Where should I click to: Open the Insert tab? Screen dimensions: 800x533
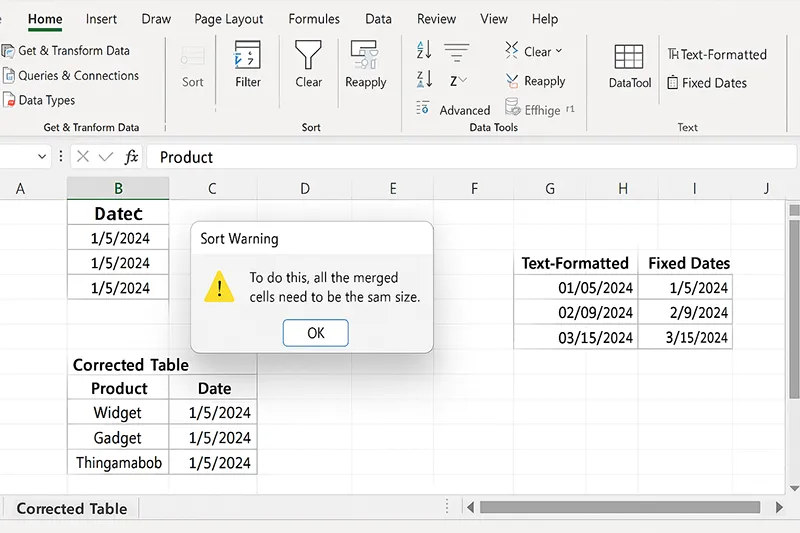click(101, 19)
